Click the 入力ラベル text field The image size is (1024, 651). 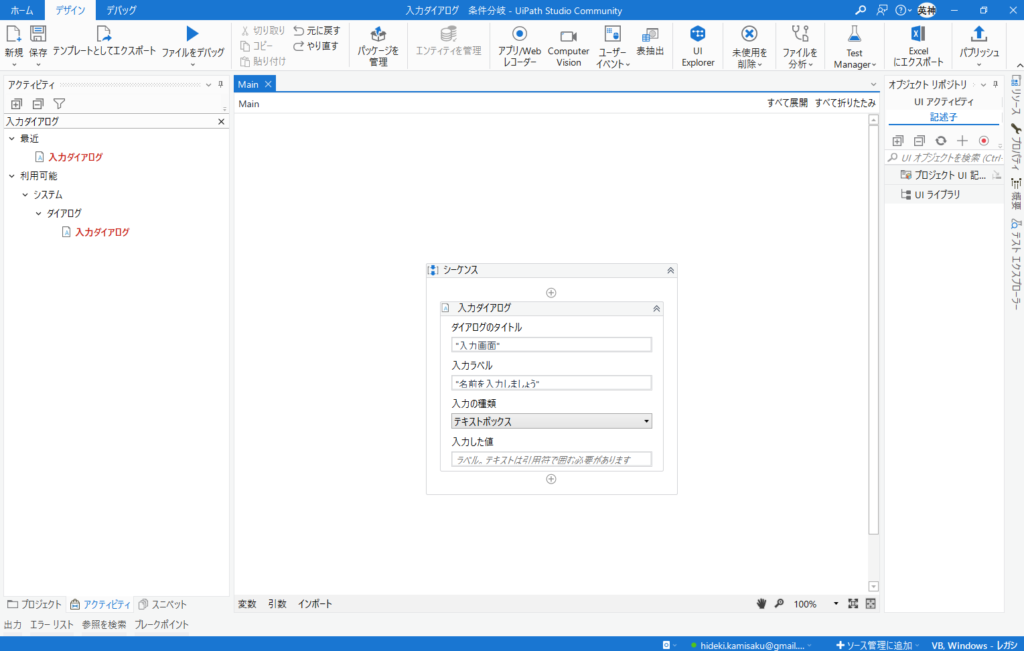551,383
